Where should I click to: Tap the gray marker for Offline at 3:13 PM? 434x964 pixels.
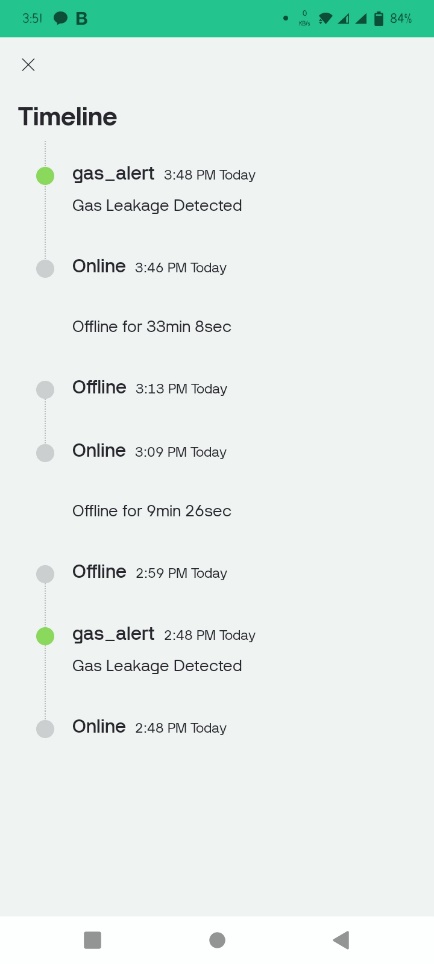[45, 390]
